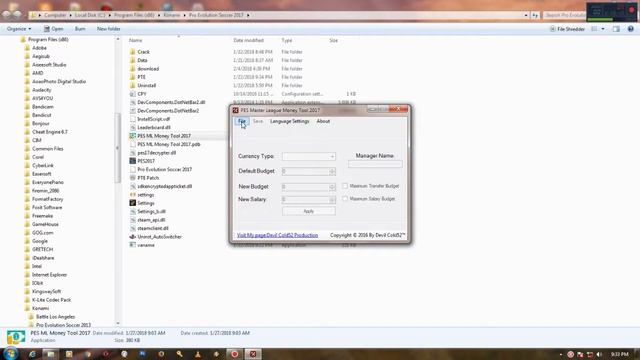The image size is (640, 360).
Task: Select the PTE folder icon
Action: pos(133,77)
